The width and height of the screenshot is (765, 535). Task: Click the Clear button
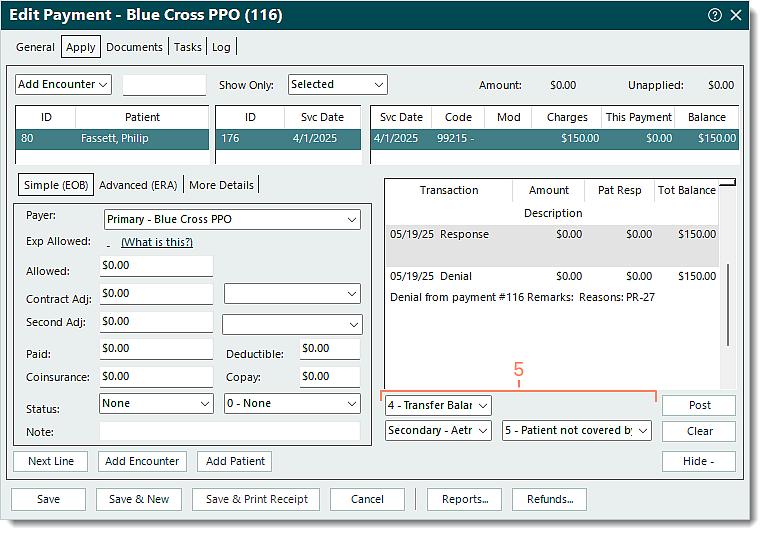[699, 431]
